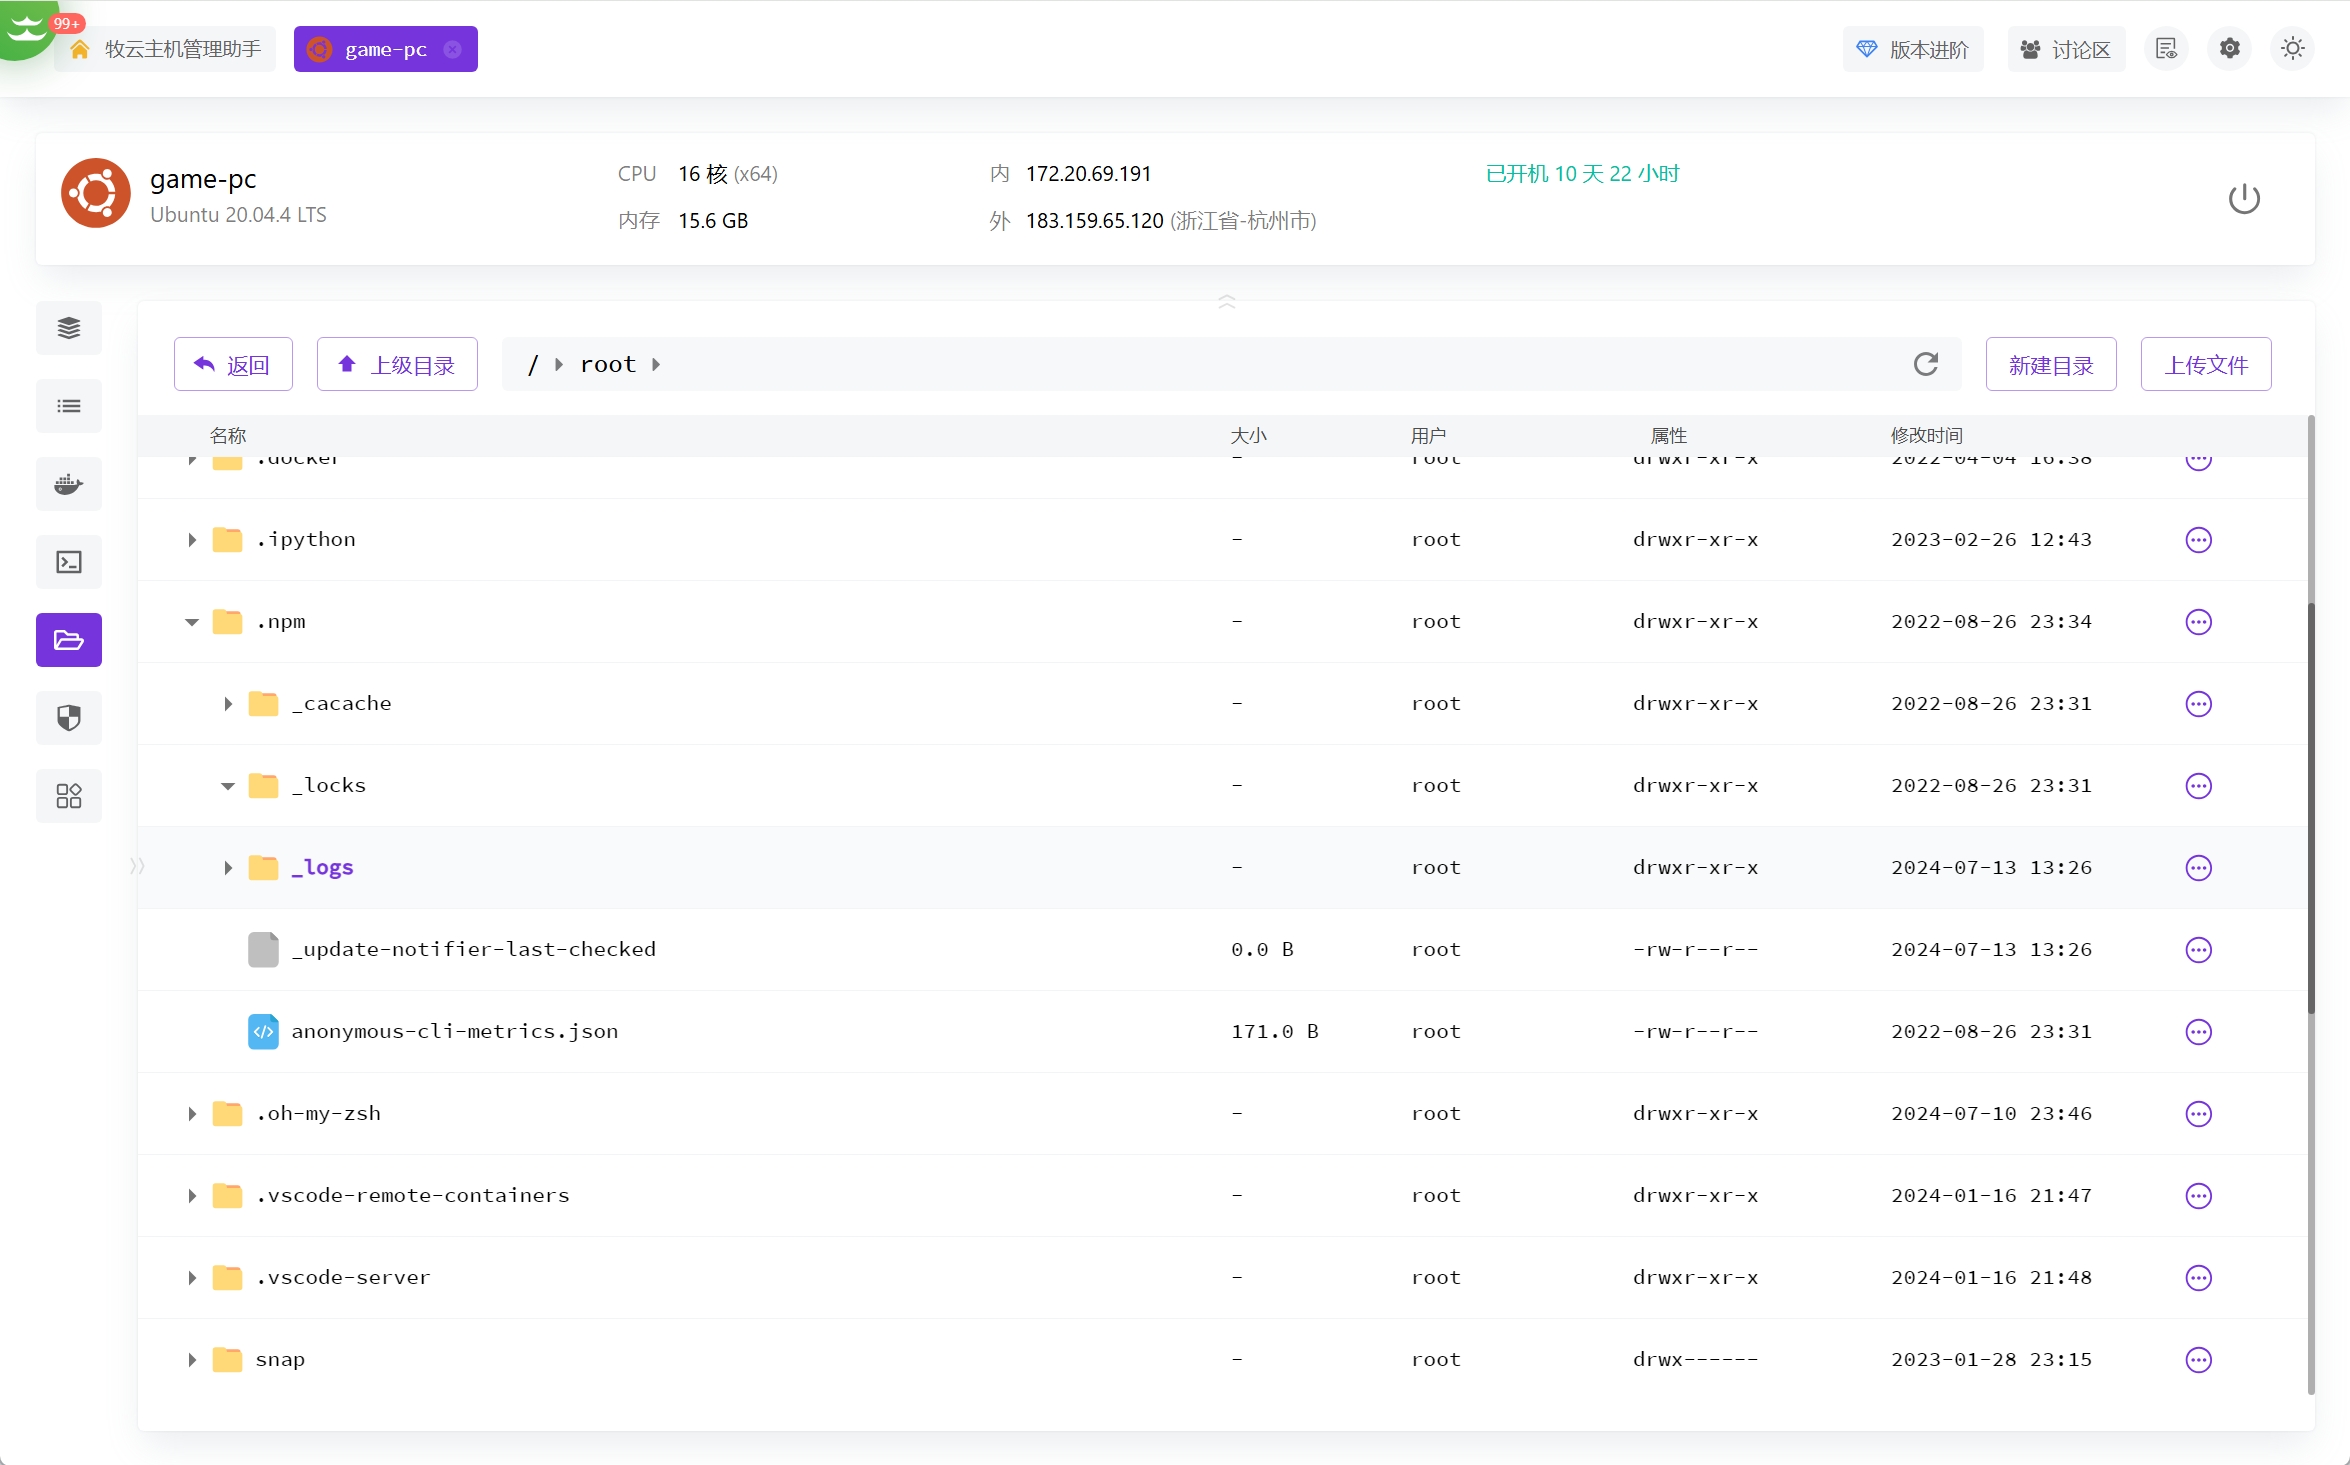Expand the .oh-my-zsh folder
This screenshot has width=2350, height=1465.
pyautogui.click(x=192, y=1114)
